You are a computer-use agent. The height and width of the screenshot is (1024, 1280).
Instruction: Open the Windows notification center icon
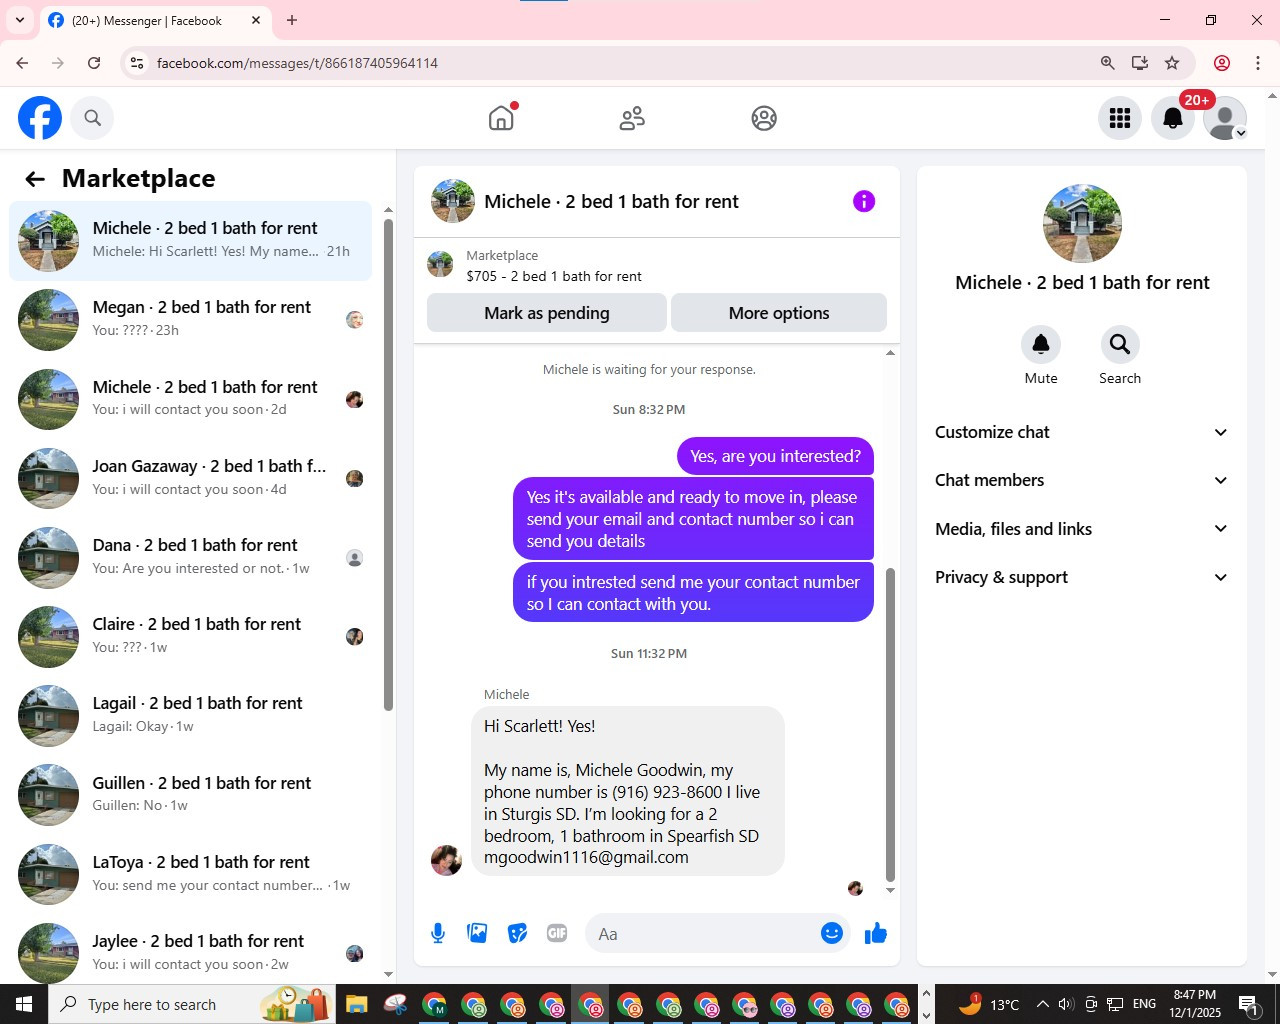(x=1248, y=1004)
